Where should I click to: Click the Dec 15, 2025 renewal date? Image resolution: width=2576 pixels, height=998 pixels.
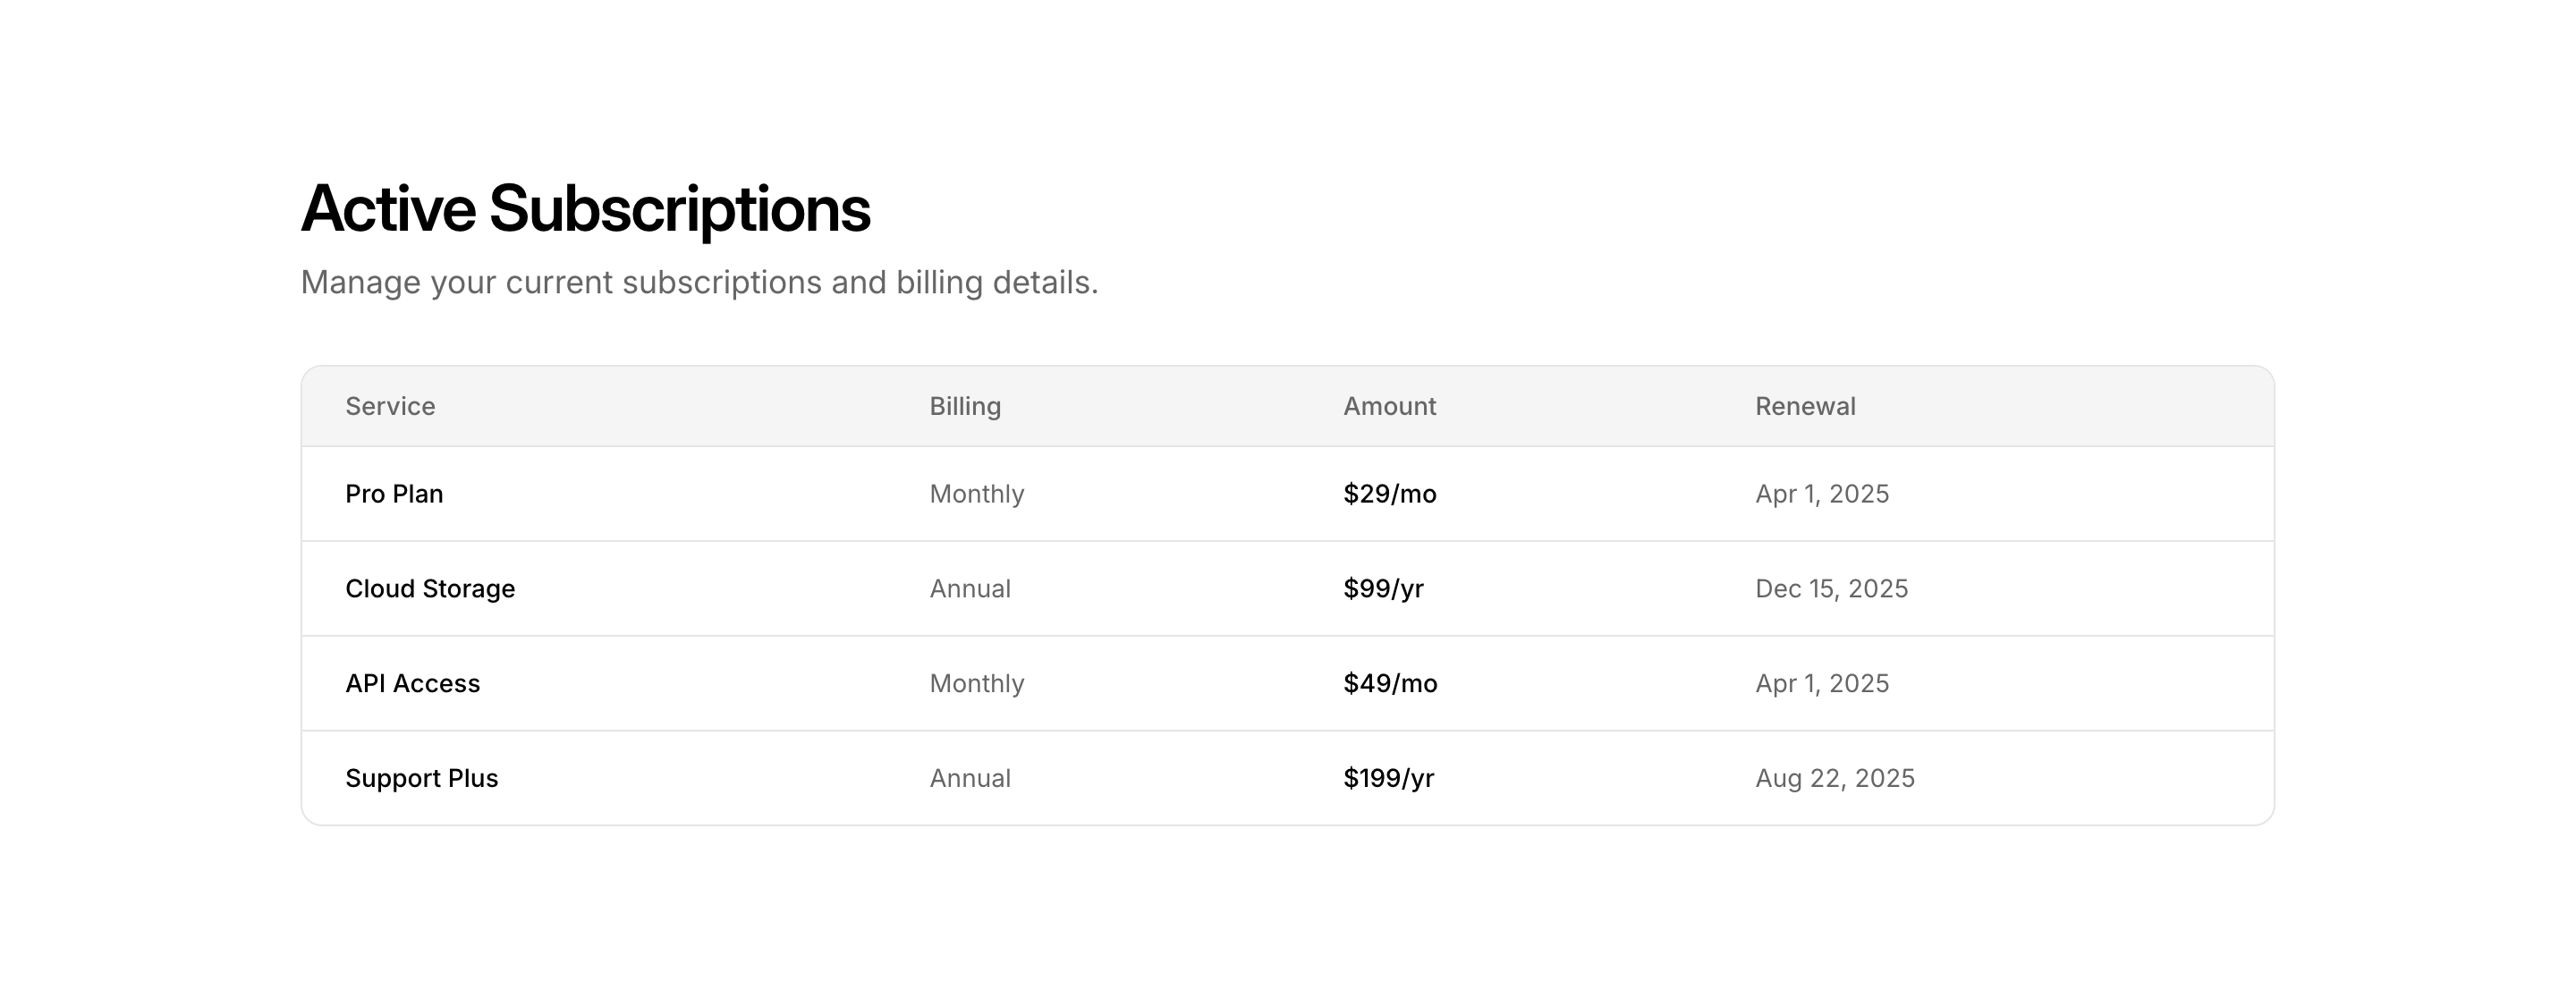[x=1831, y=589]
